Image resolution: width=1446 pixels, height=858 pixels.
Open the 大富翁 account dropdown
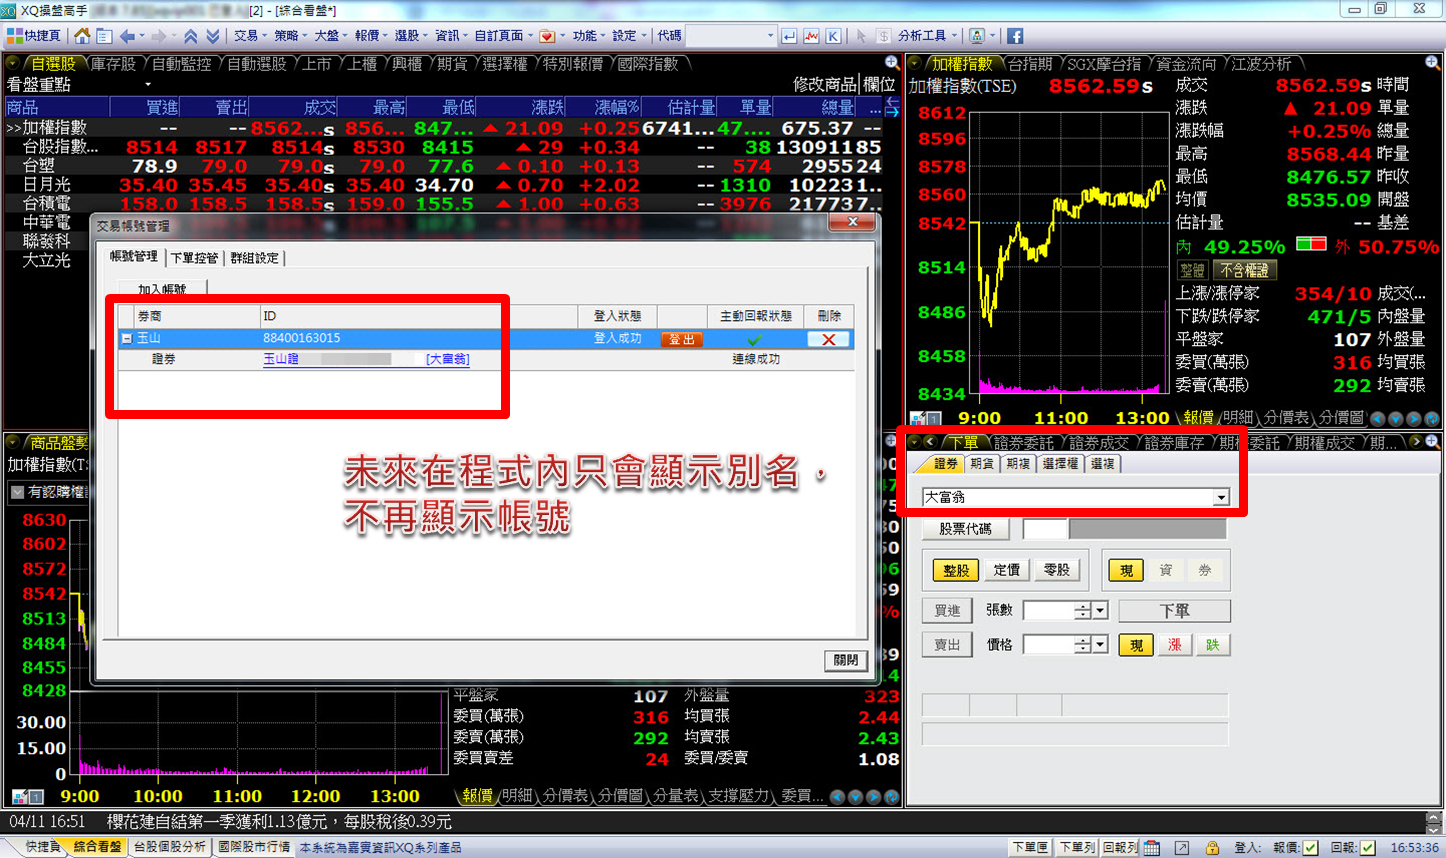click(x=1220, y=497)
